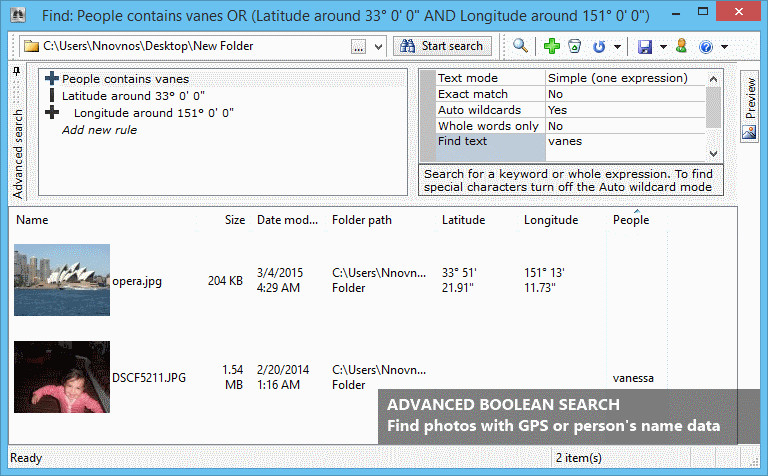Image resolution: width=768 pixels, height=476 pixels.
Task: Minimize the Find window
Action: pos(676,14)
